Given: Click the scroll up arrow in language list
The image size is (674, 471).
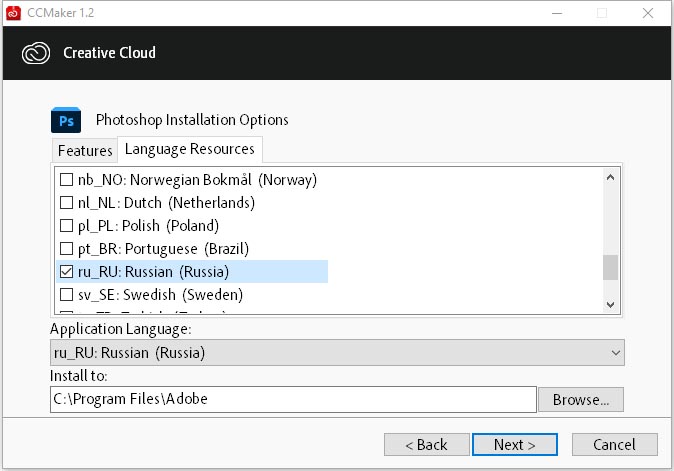Looking at the screenshot, I should click(610, 177).
